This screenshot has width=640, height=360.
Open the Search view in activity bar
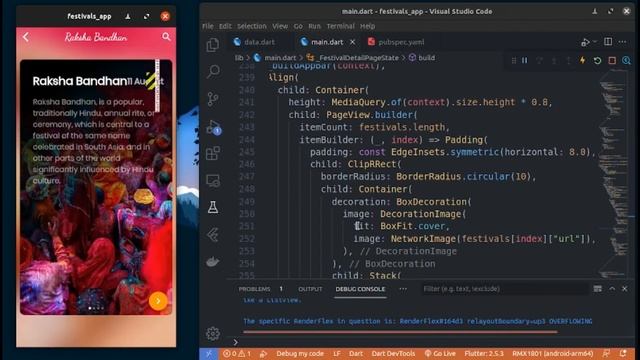click(213, 71)
